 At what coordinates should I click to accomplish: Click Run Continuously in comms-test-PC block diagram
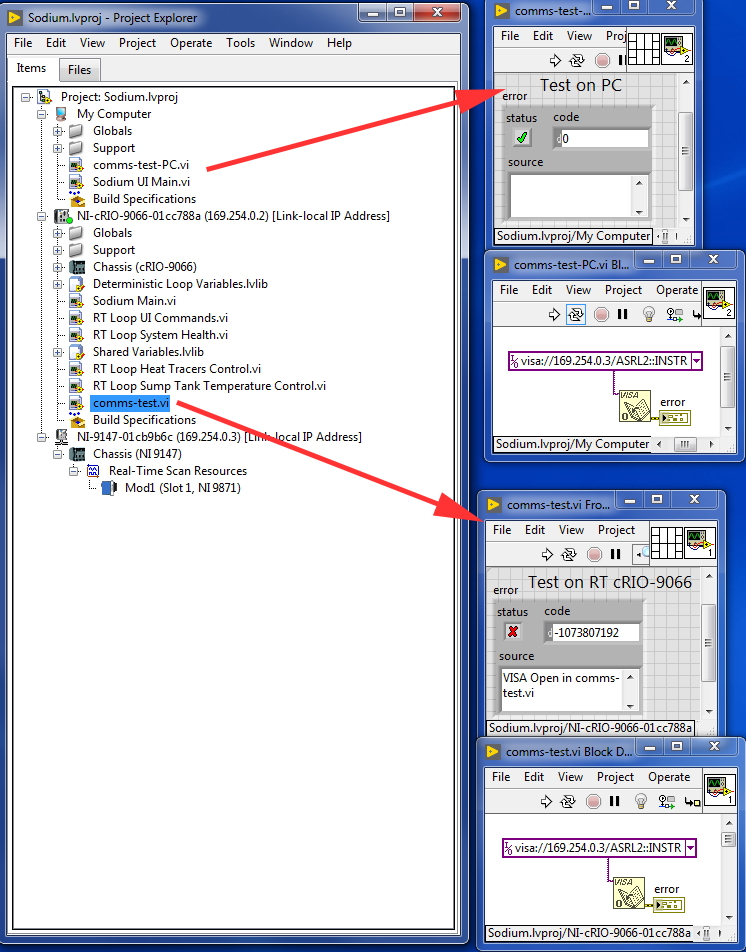[x=575, y=314]
